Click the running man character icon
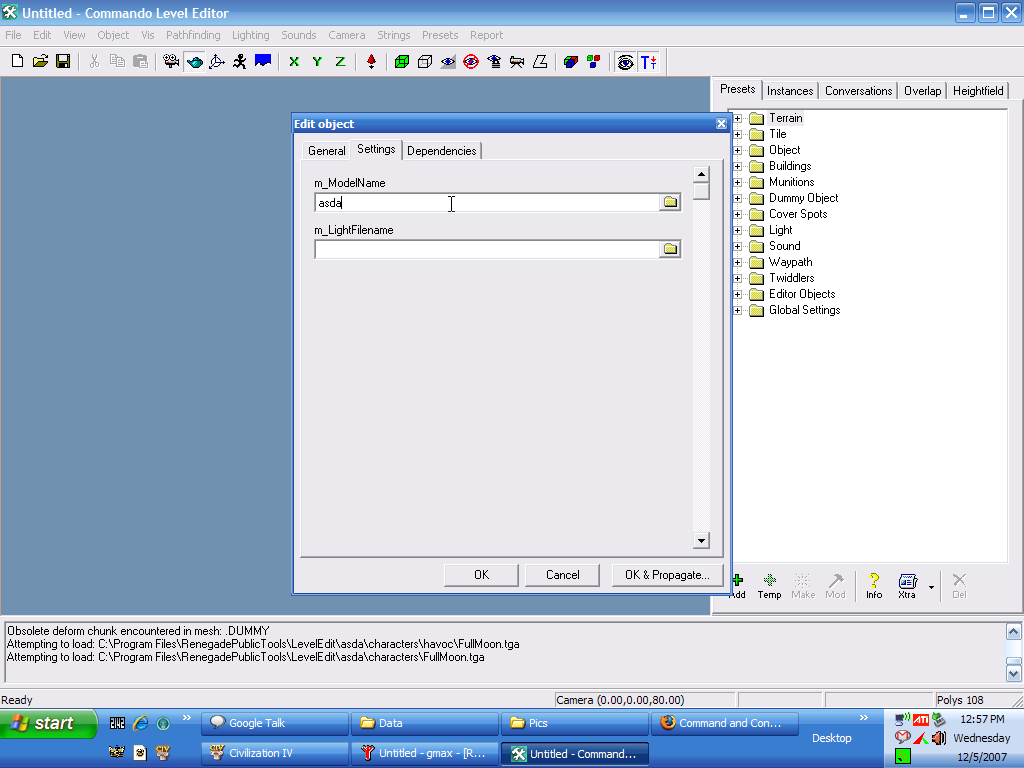 click(240, 62)
